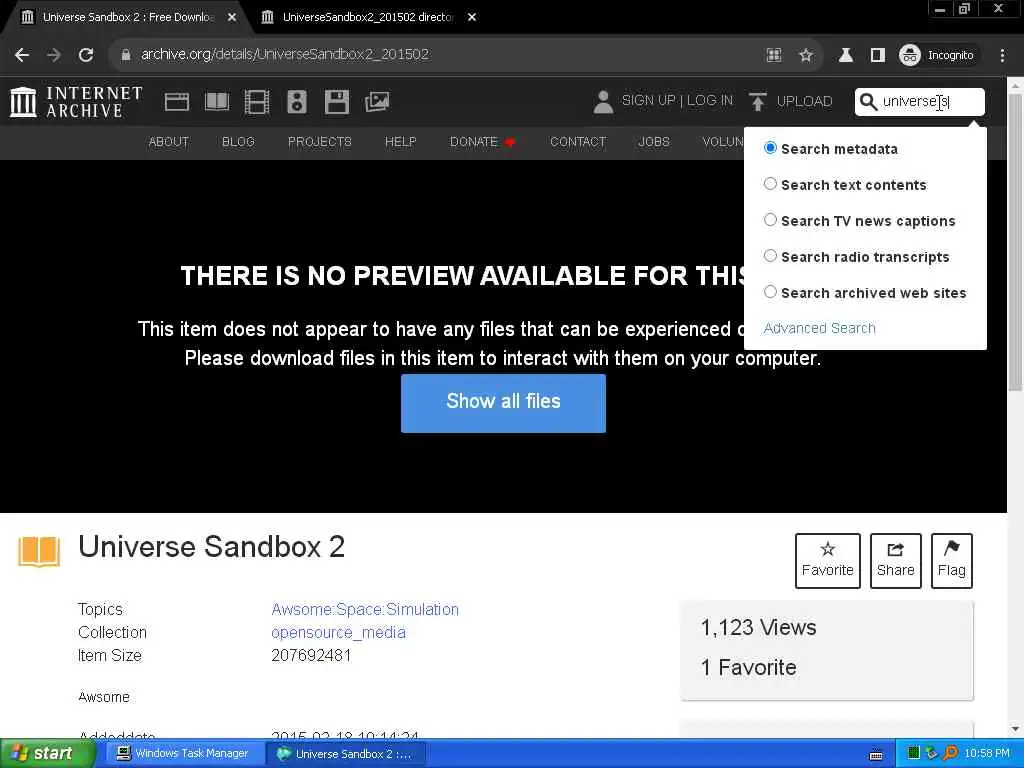Select Search metadata radio option
This screenshot has width=1024, height=768.
(771, 148)
